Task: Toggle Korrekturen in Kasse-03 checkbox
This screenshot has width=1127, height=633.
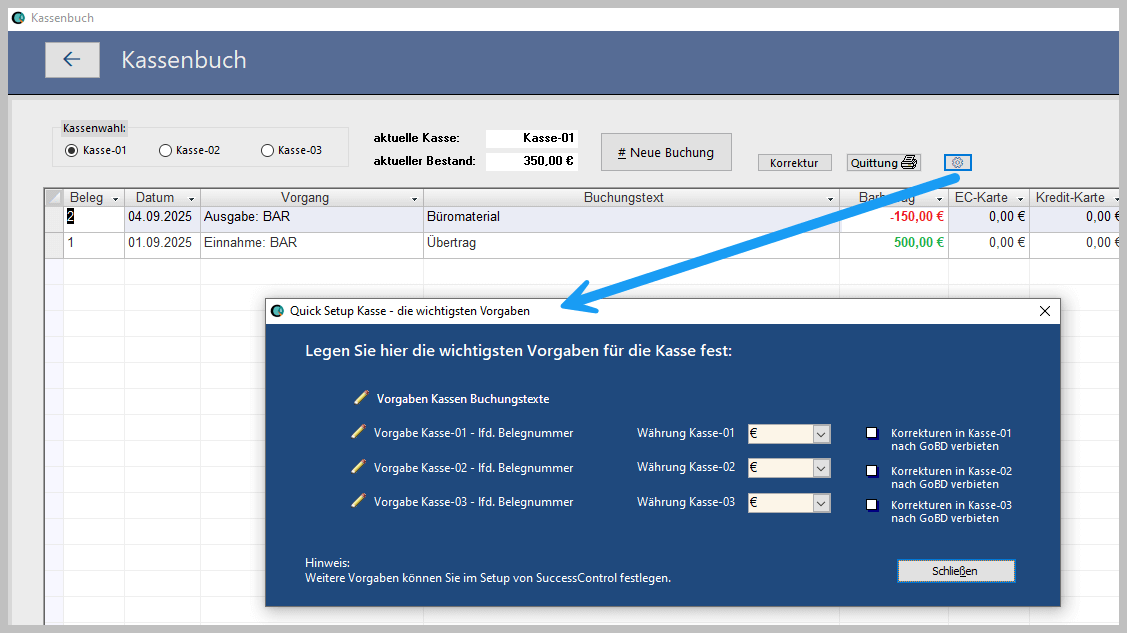Action: [872, 505]
